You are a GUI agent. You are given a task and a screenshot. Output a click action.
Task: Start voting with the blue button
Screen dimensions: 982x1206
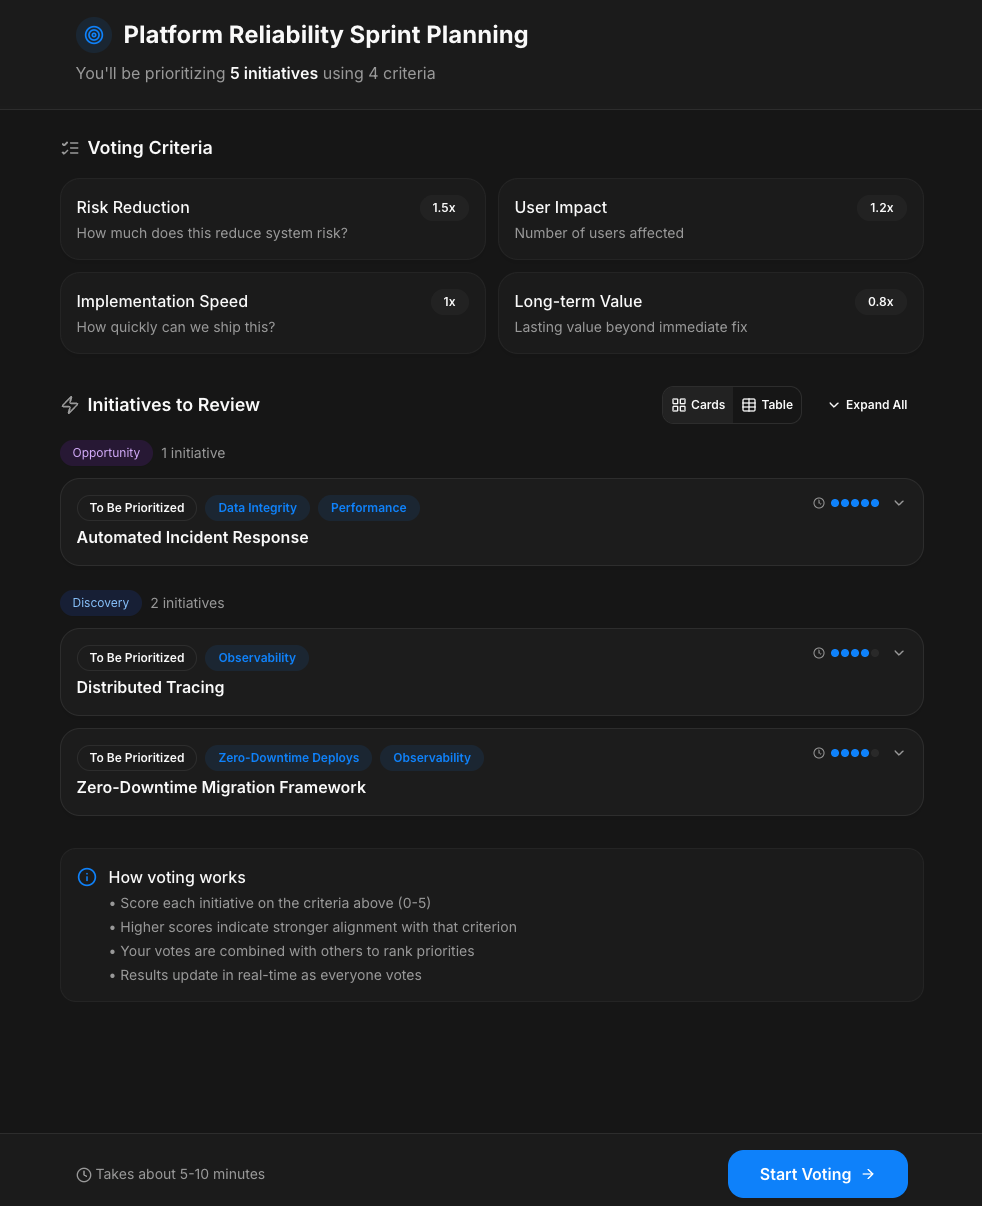click(817, 1174)
